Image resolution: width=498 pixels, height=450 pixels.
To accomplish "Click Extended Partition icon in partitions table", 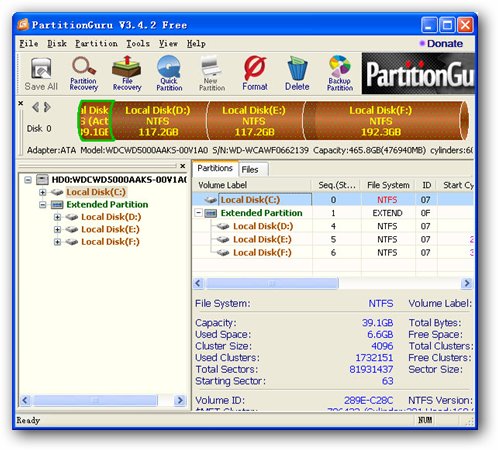I will [210, 213].
